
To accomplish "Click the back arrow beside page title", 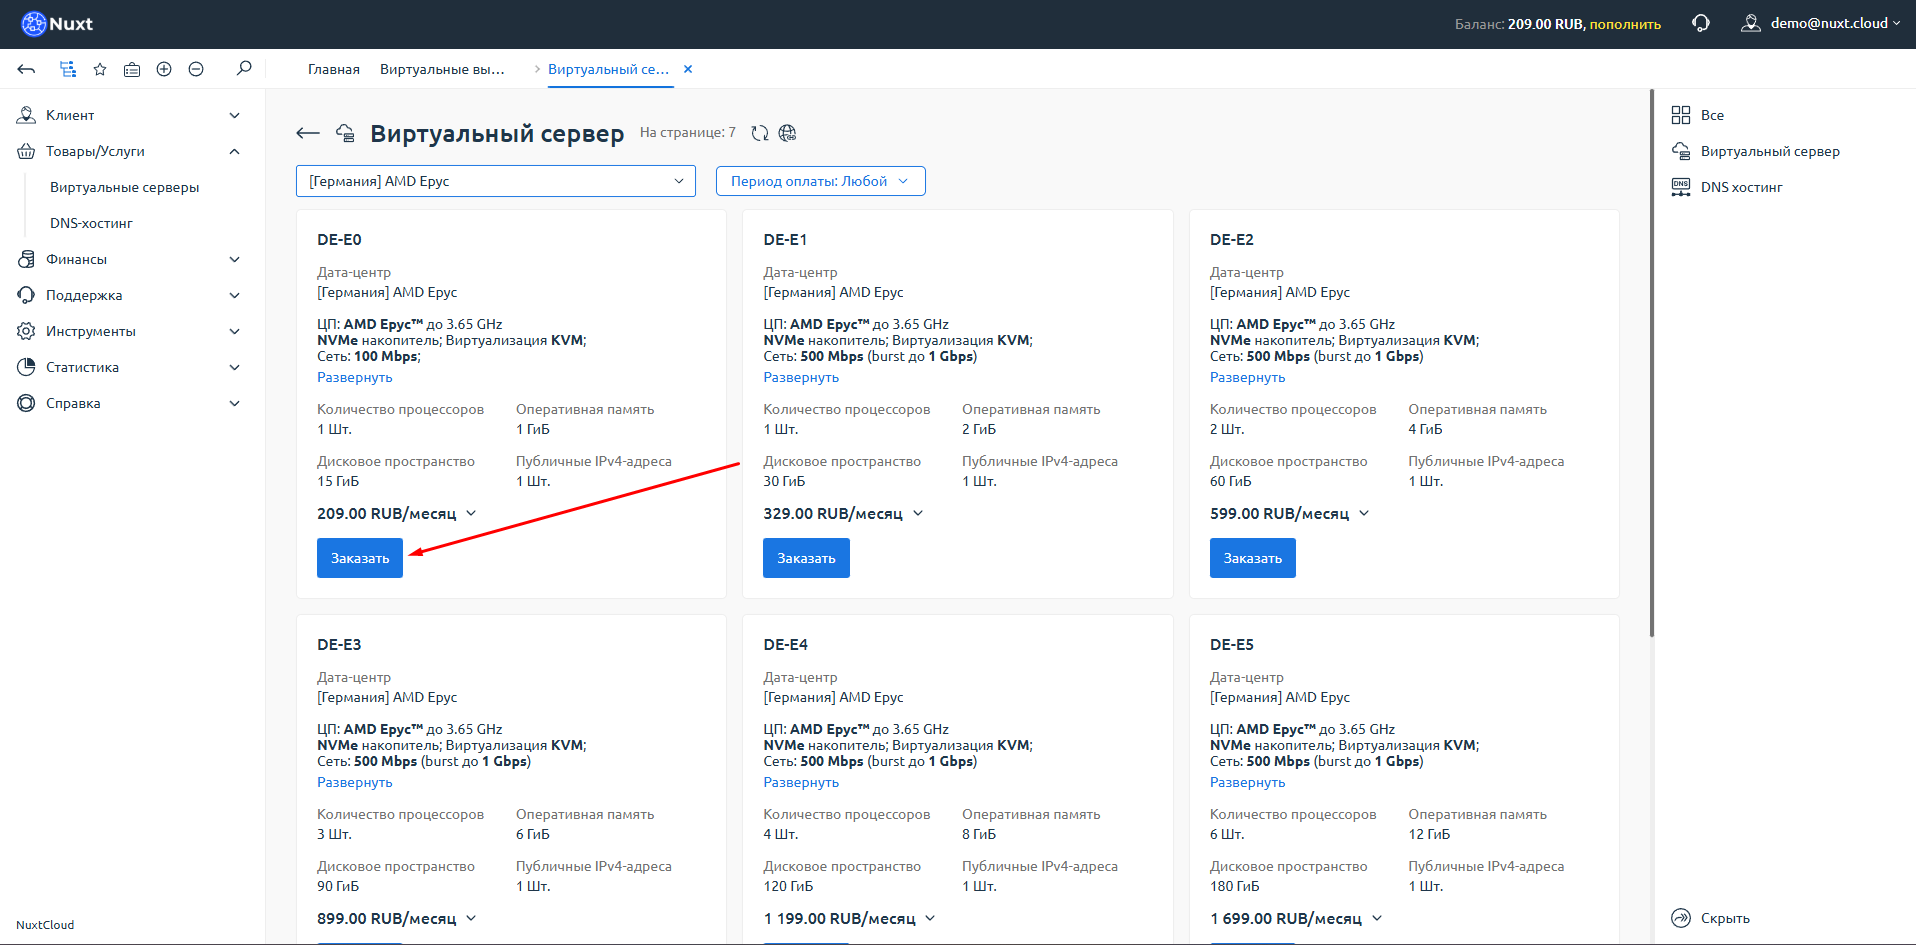I will [308, 133].
